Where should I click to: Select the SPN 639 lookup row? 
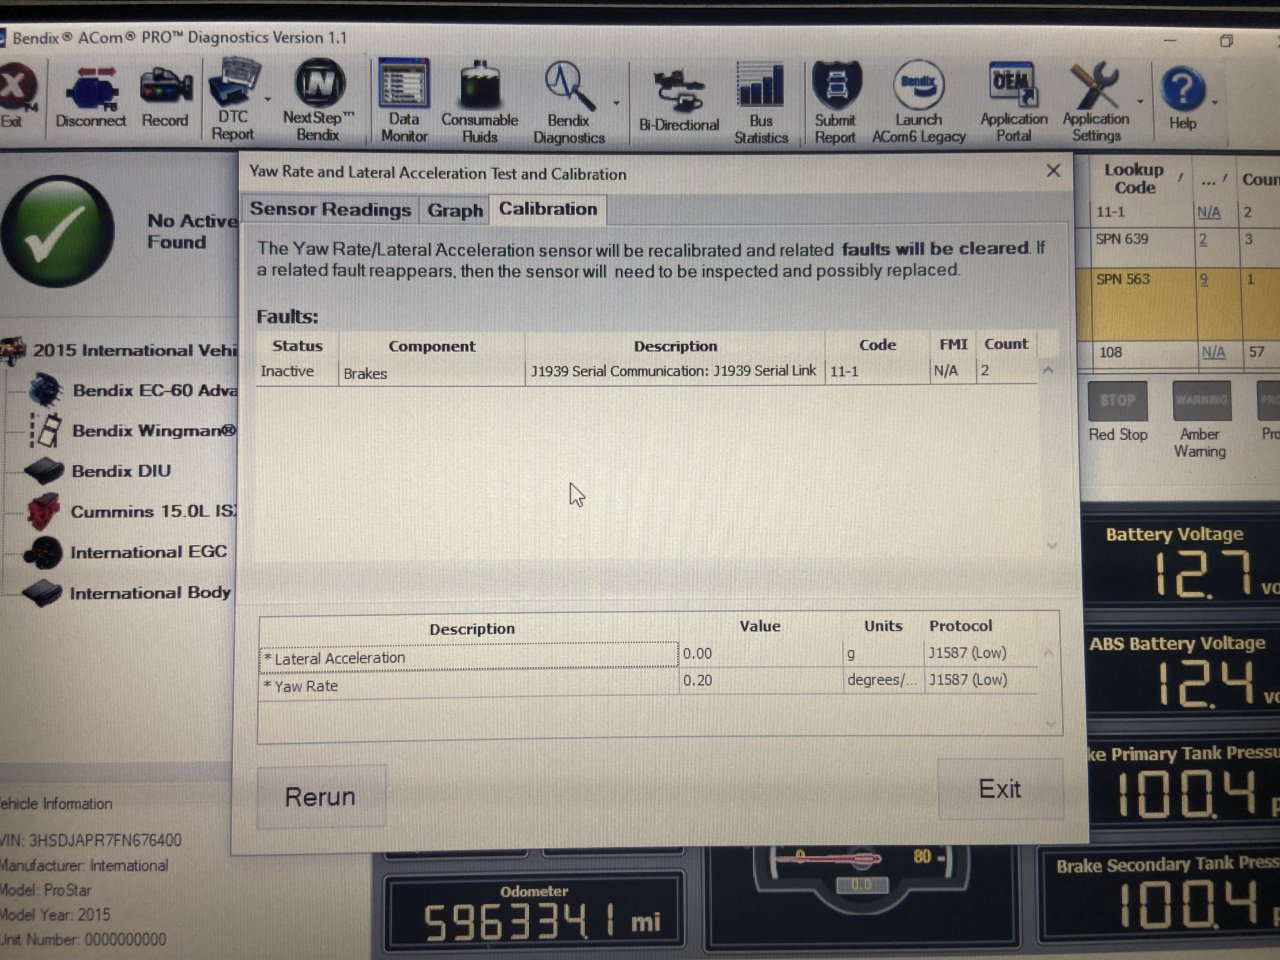1184,244
